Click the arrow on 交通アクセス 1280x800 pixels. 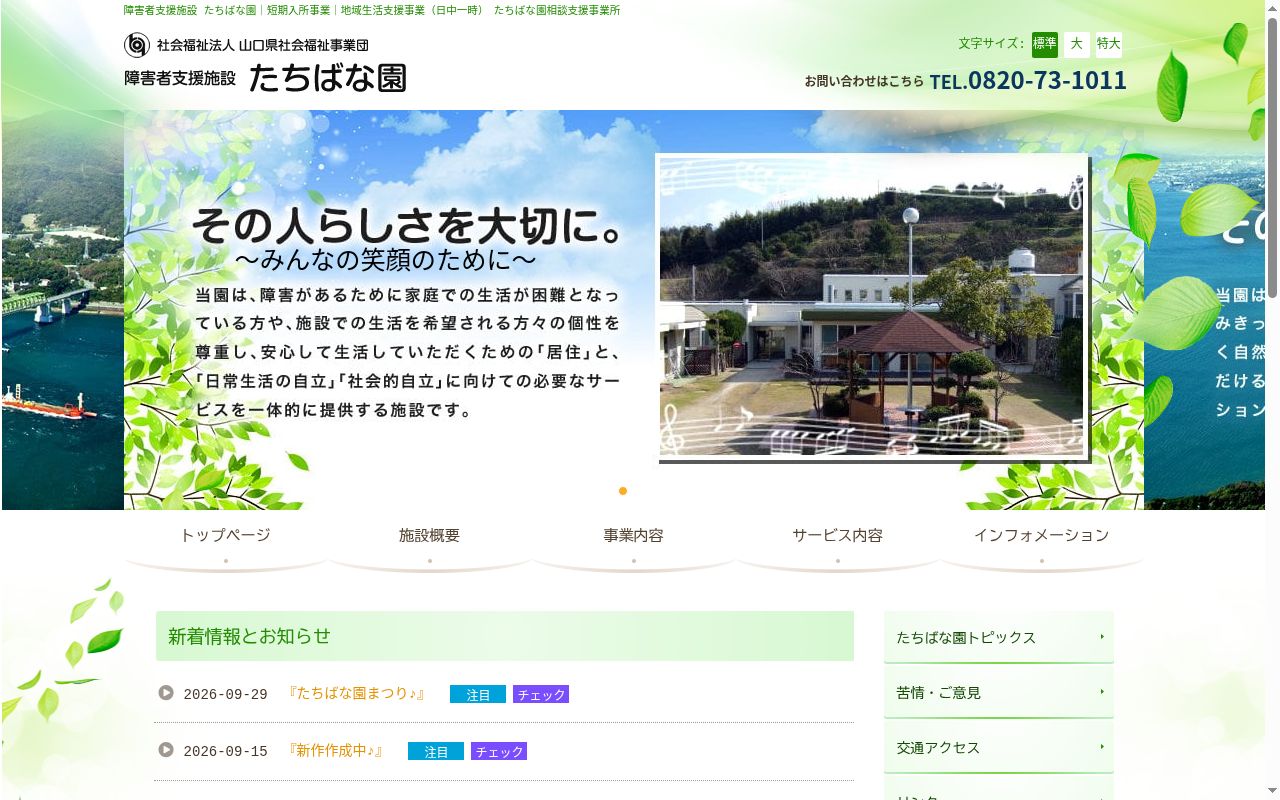pyautogui.click(x=1102, y=747)
